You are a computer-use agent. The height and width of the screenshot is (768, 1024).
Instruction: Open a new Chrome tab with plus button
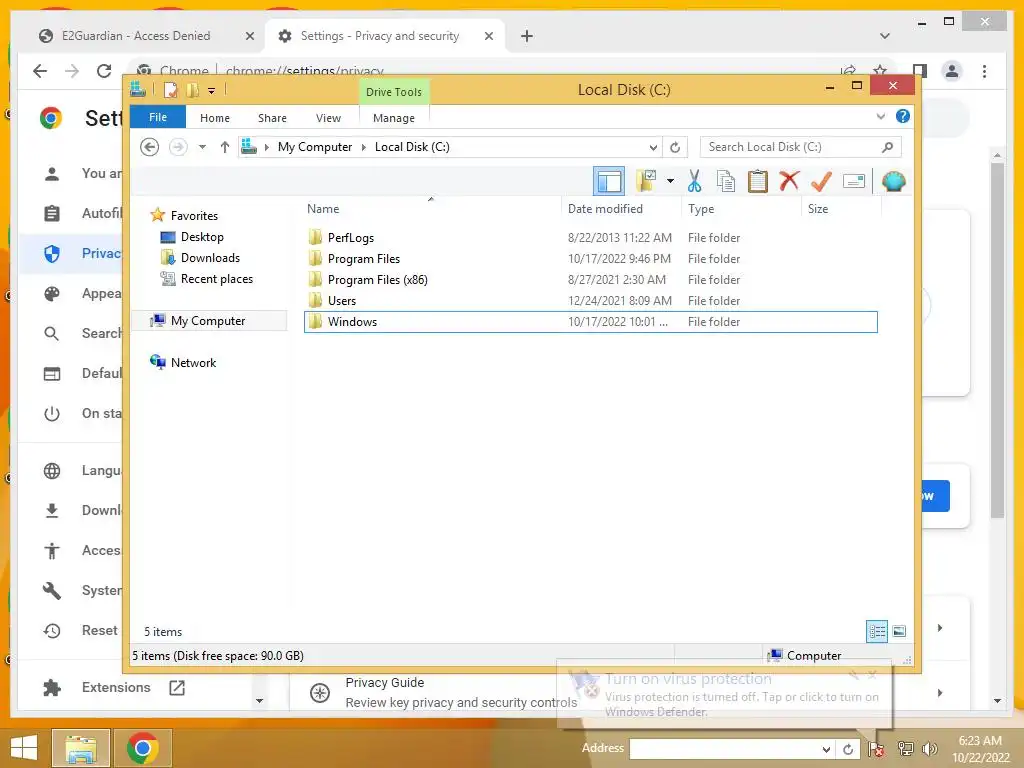[x=526, y=36]
